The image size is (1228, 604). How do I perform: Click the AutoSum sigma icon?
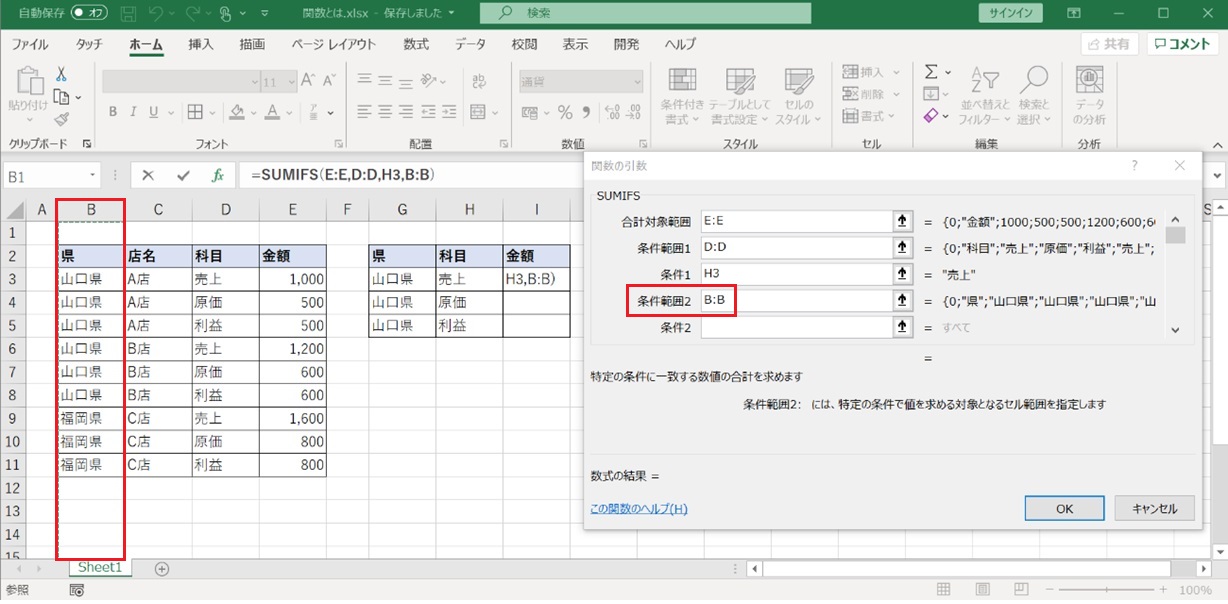coord(931,72)
